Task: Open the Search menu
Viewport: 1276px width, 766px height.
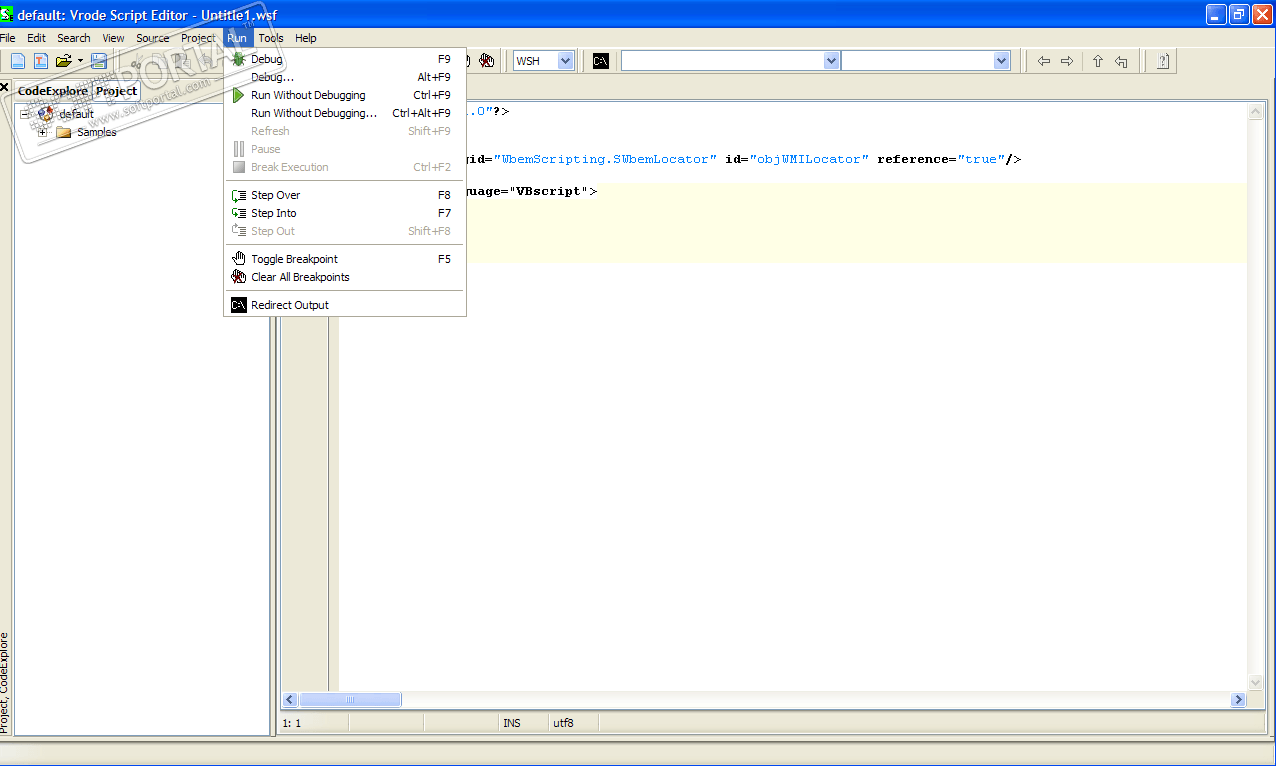Action: (74, 38)
